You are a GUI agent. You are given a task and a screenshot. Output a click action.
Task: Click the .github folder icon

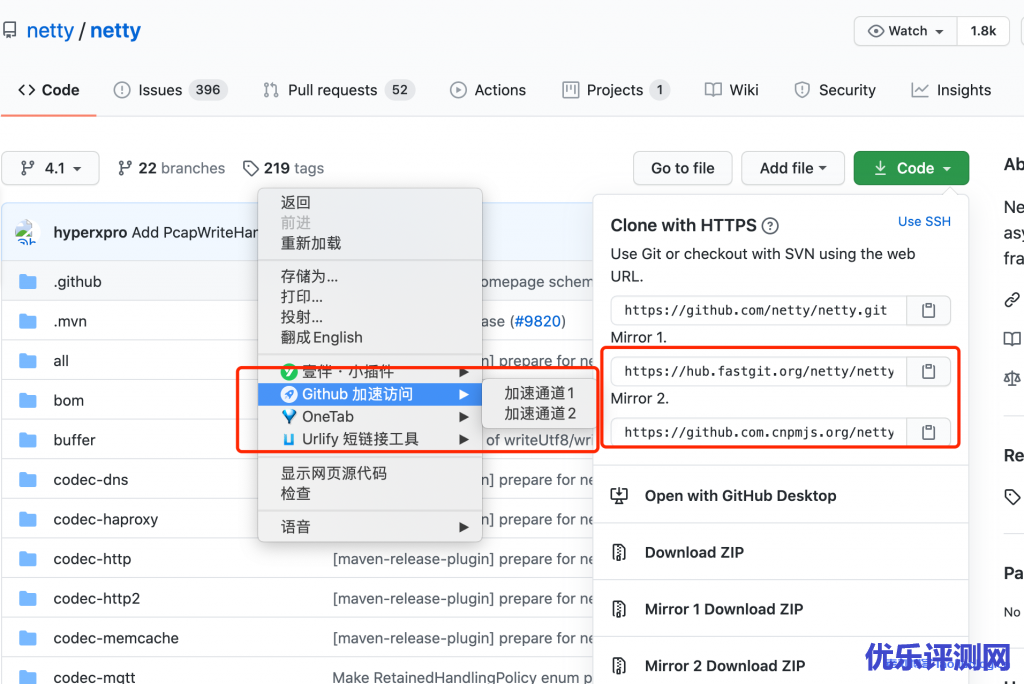28,282
